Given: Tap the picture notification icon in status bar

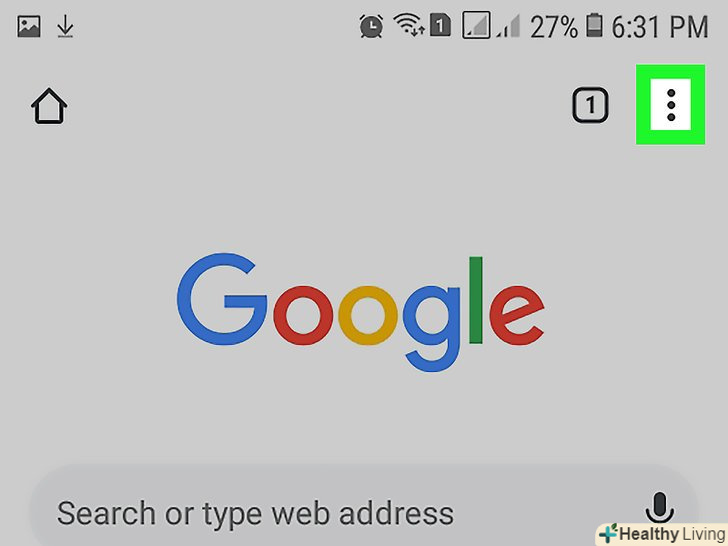Looking at the screenshot, I should click(x=29, y=26).
